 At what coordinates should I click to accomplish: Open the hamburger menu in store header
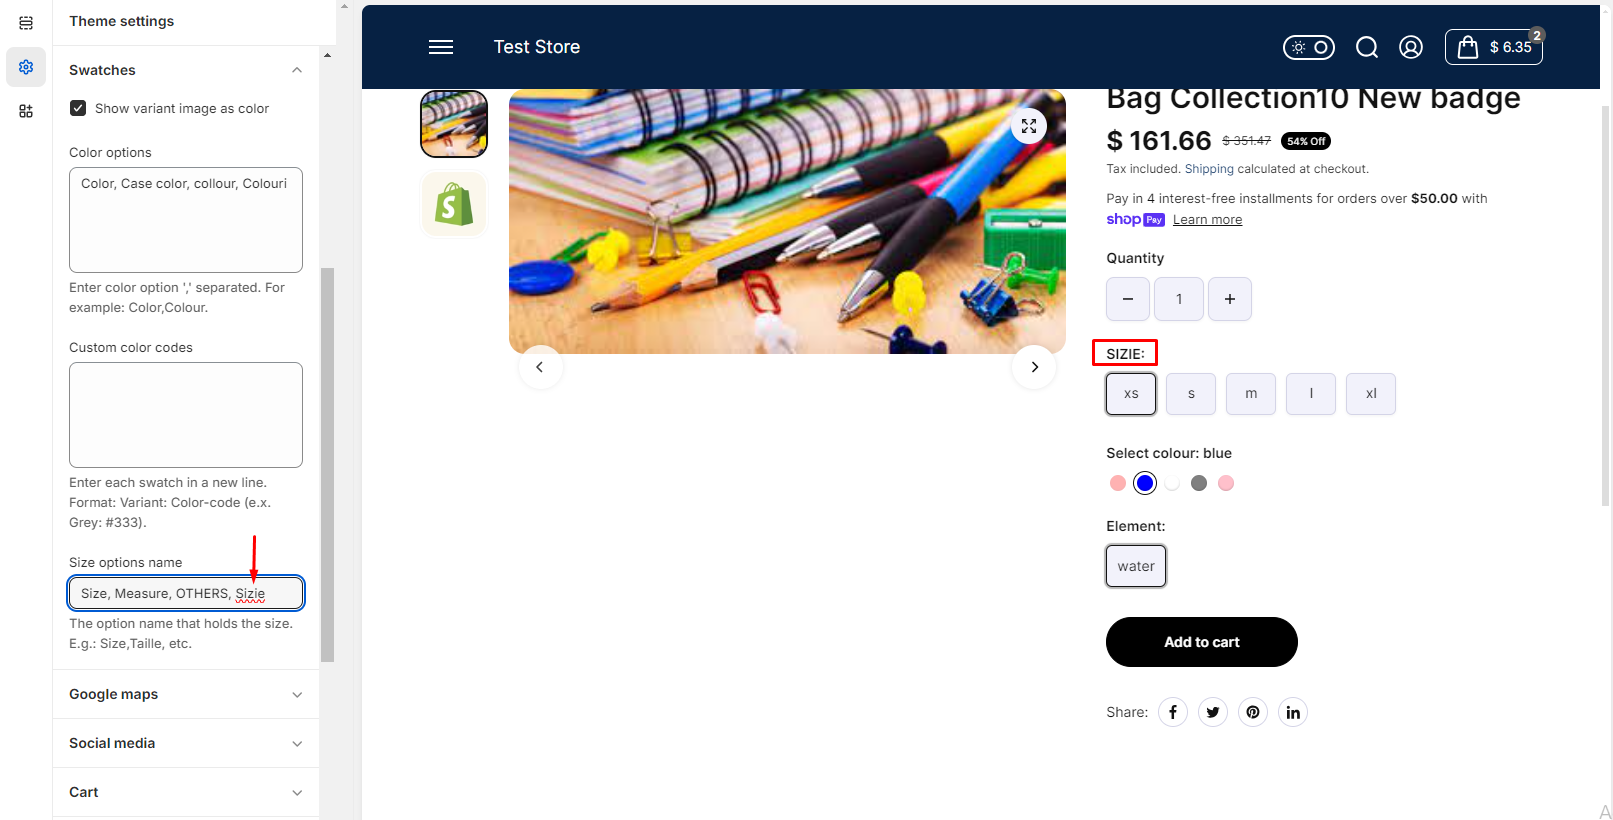point(441,47)
